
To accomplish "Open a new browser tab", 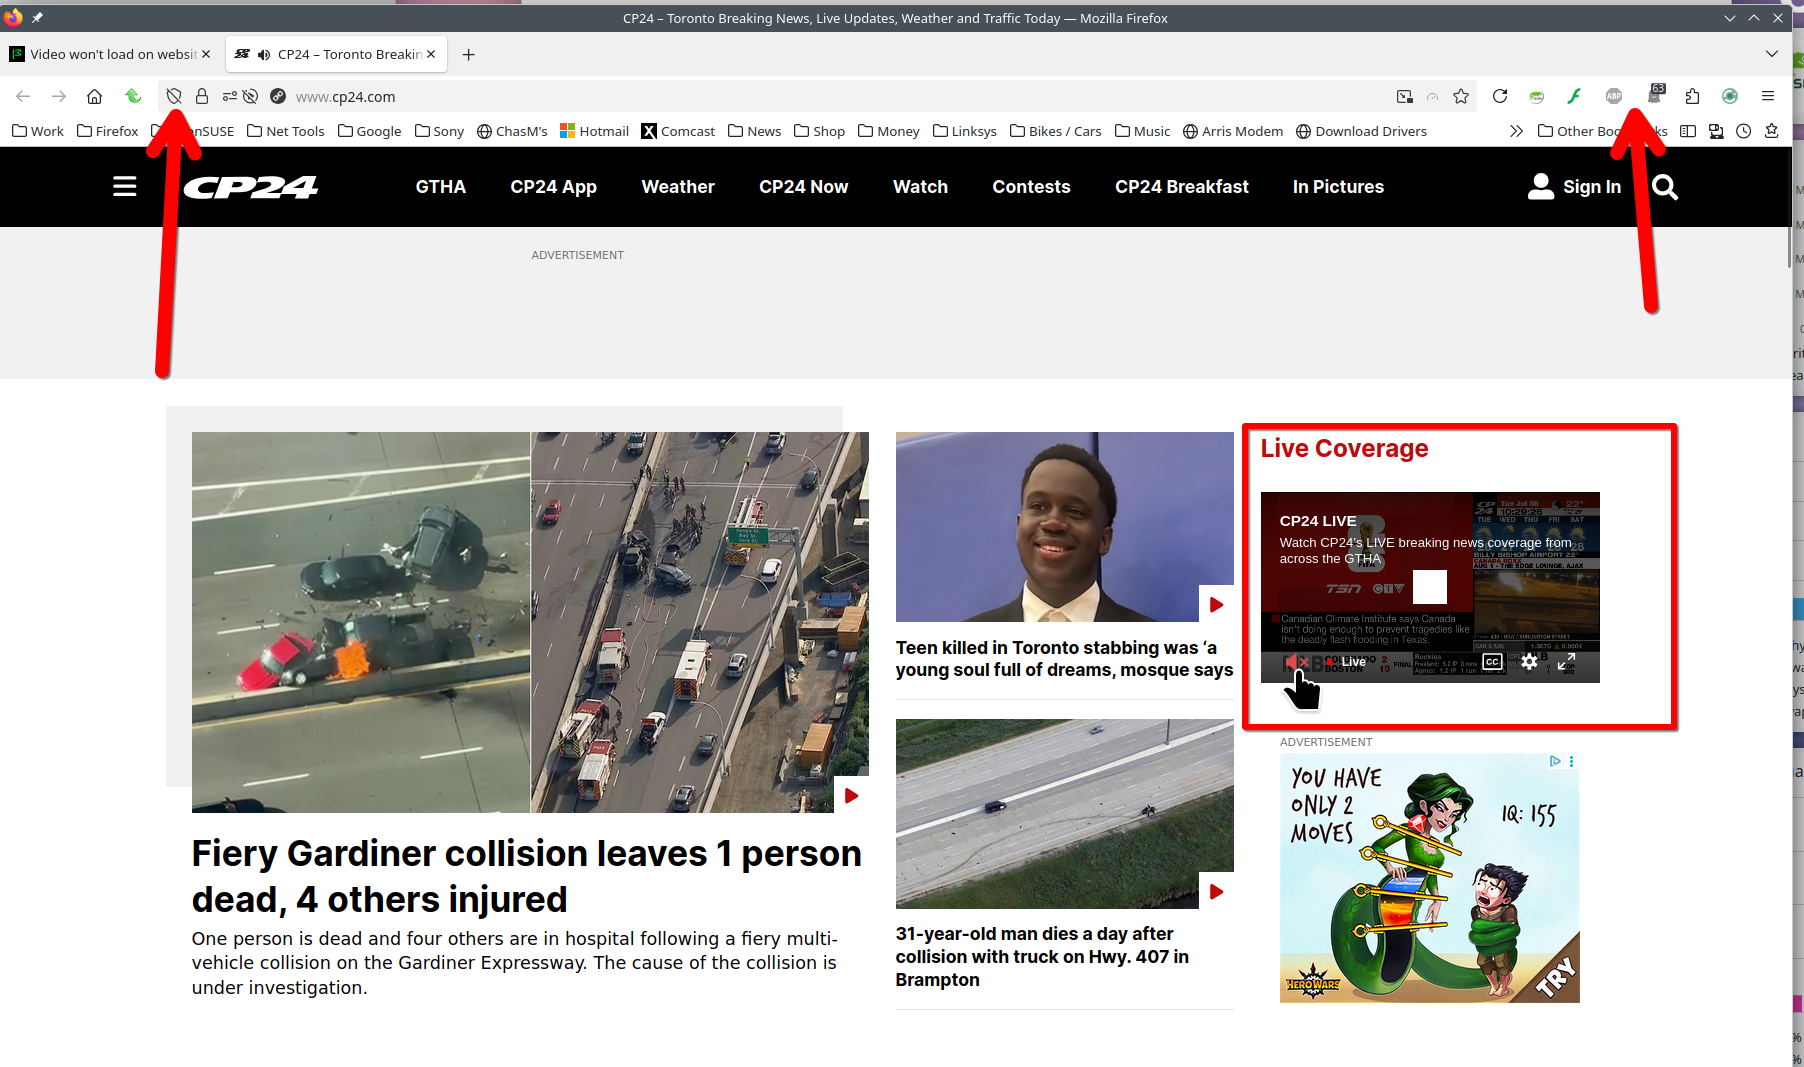I will [x=468, y=54].
